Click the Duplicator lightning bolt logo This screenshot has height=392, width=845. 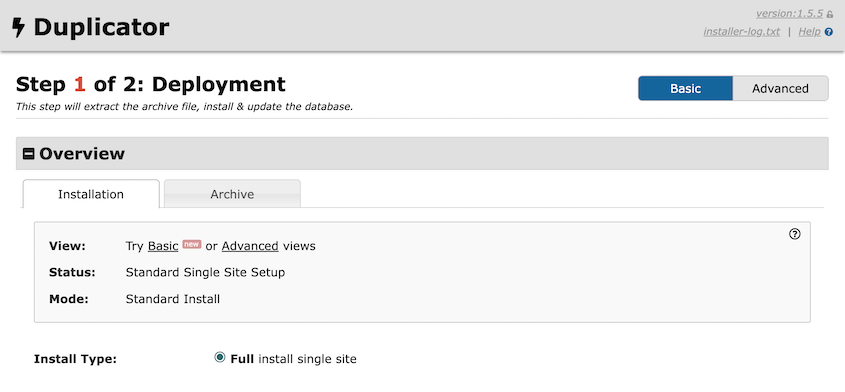[18, 27]
